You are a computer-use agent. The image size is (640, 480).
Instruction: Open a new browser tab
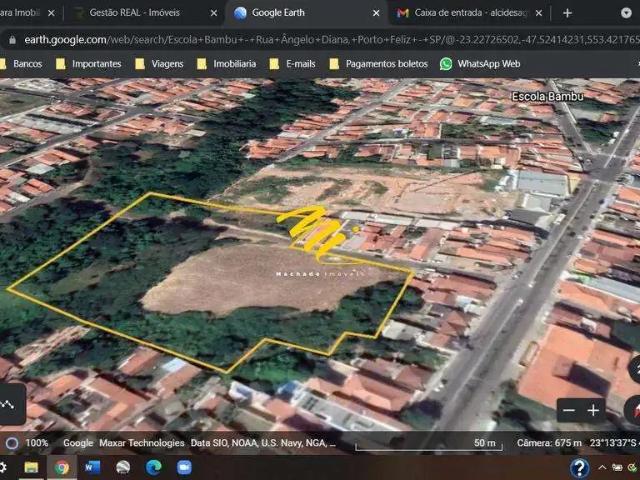coord(567,13)
